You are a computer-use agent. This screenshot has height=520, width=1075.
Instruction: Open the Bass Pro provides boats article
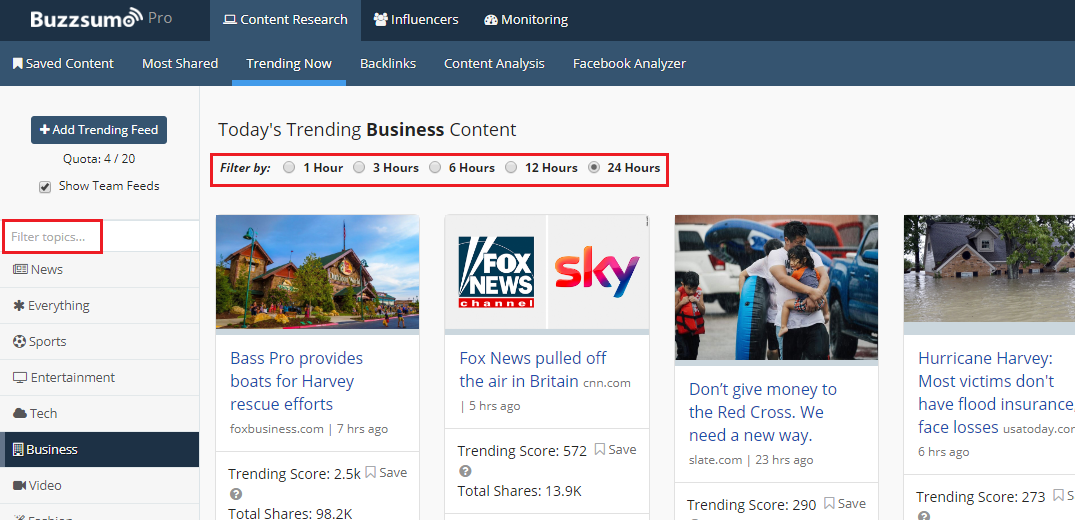(x=297, y=381)
